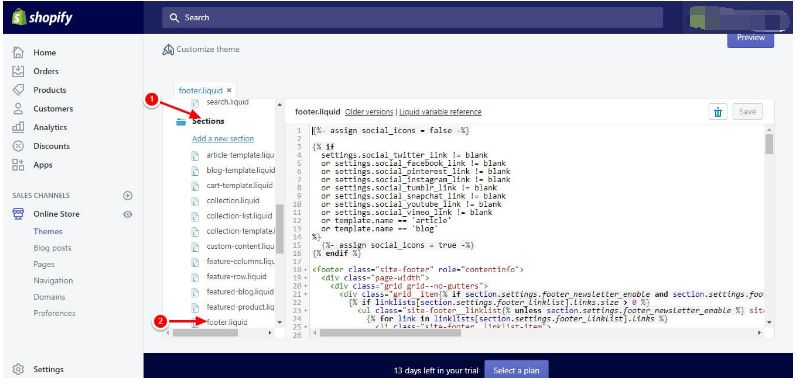This screenshot has height=383, width=796.
Task: Open the Customize theme link
Action: pos(208,50)
